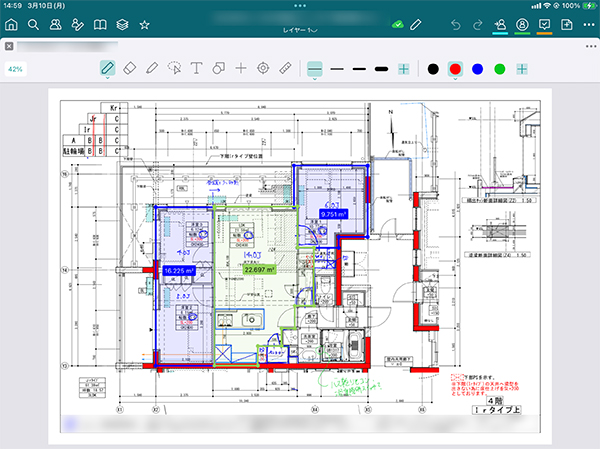Switch to the medium-thick line width
This screenshot has height=449, width=600.
(x=359, y=69)
